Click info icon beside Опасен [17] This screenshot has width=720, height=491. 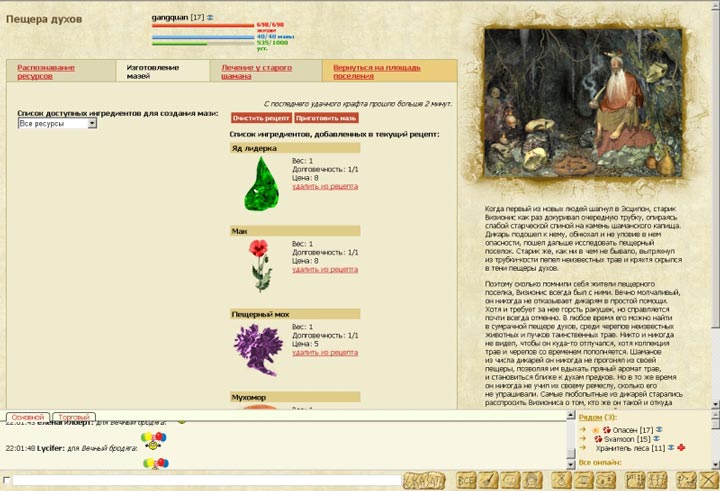[x=659, y=430]
